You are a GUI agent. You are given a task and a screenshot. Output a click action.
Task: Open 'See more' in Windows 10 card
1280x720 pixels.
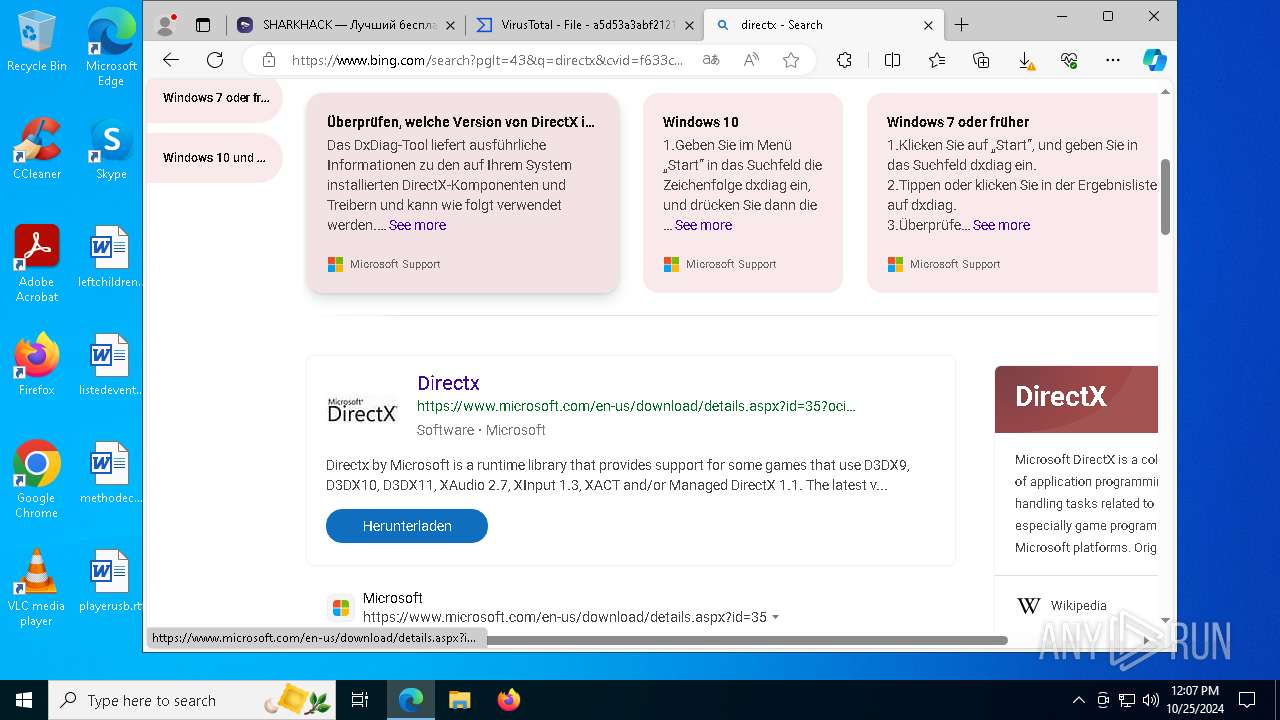(x=703, y=225)
